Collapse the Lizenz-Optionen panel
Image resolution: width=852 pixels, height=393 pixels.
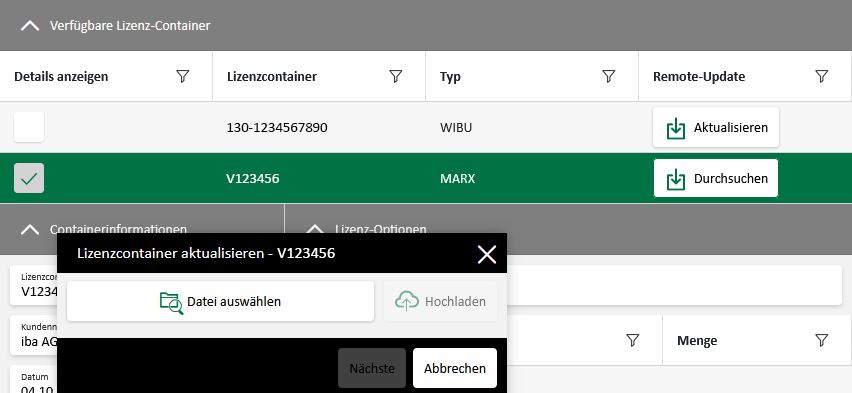(x=315, y=229)
